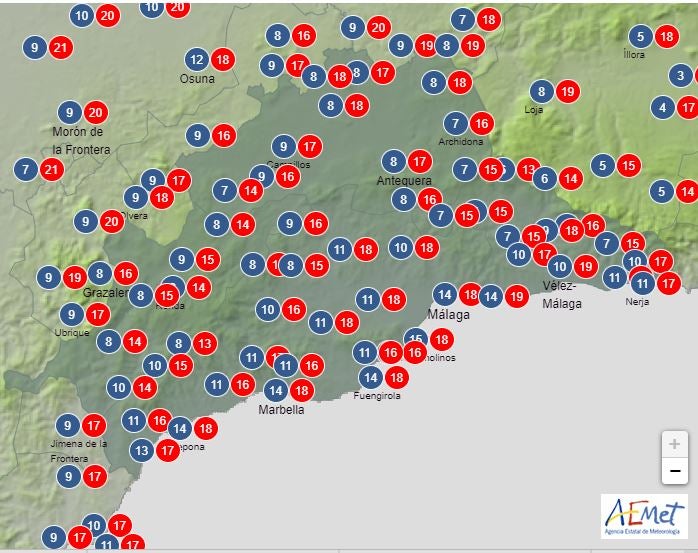Select red 17 marker above Ubrique
This screenshot has width=698, height=553.
pyautogui.click(x=95, y=314)
